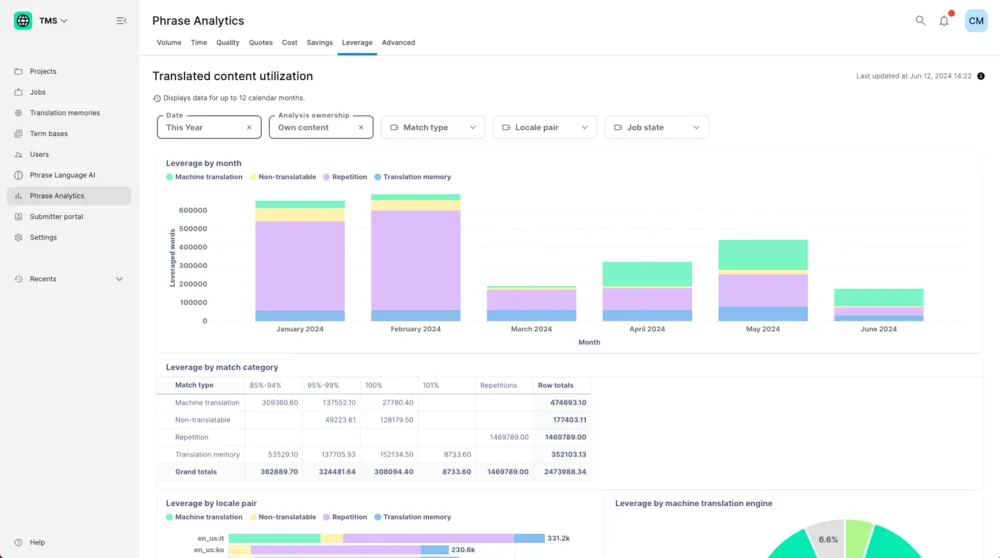Click the Help question mark icon
The height and width of the screenshot is (558, 1000).
18,542
